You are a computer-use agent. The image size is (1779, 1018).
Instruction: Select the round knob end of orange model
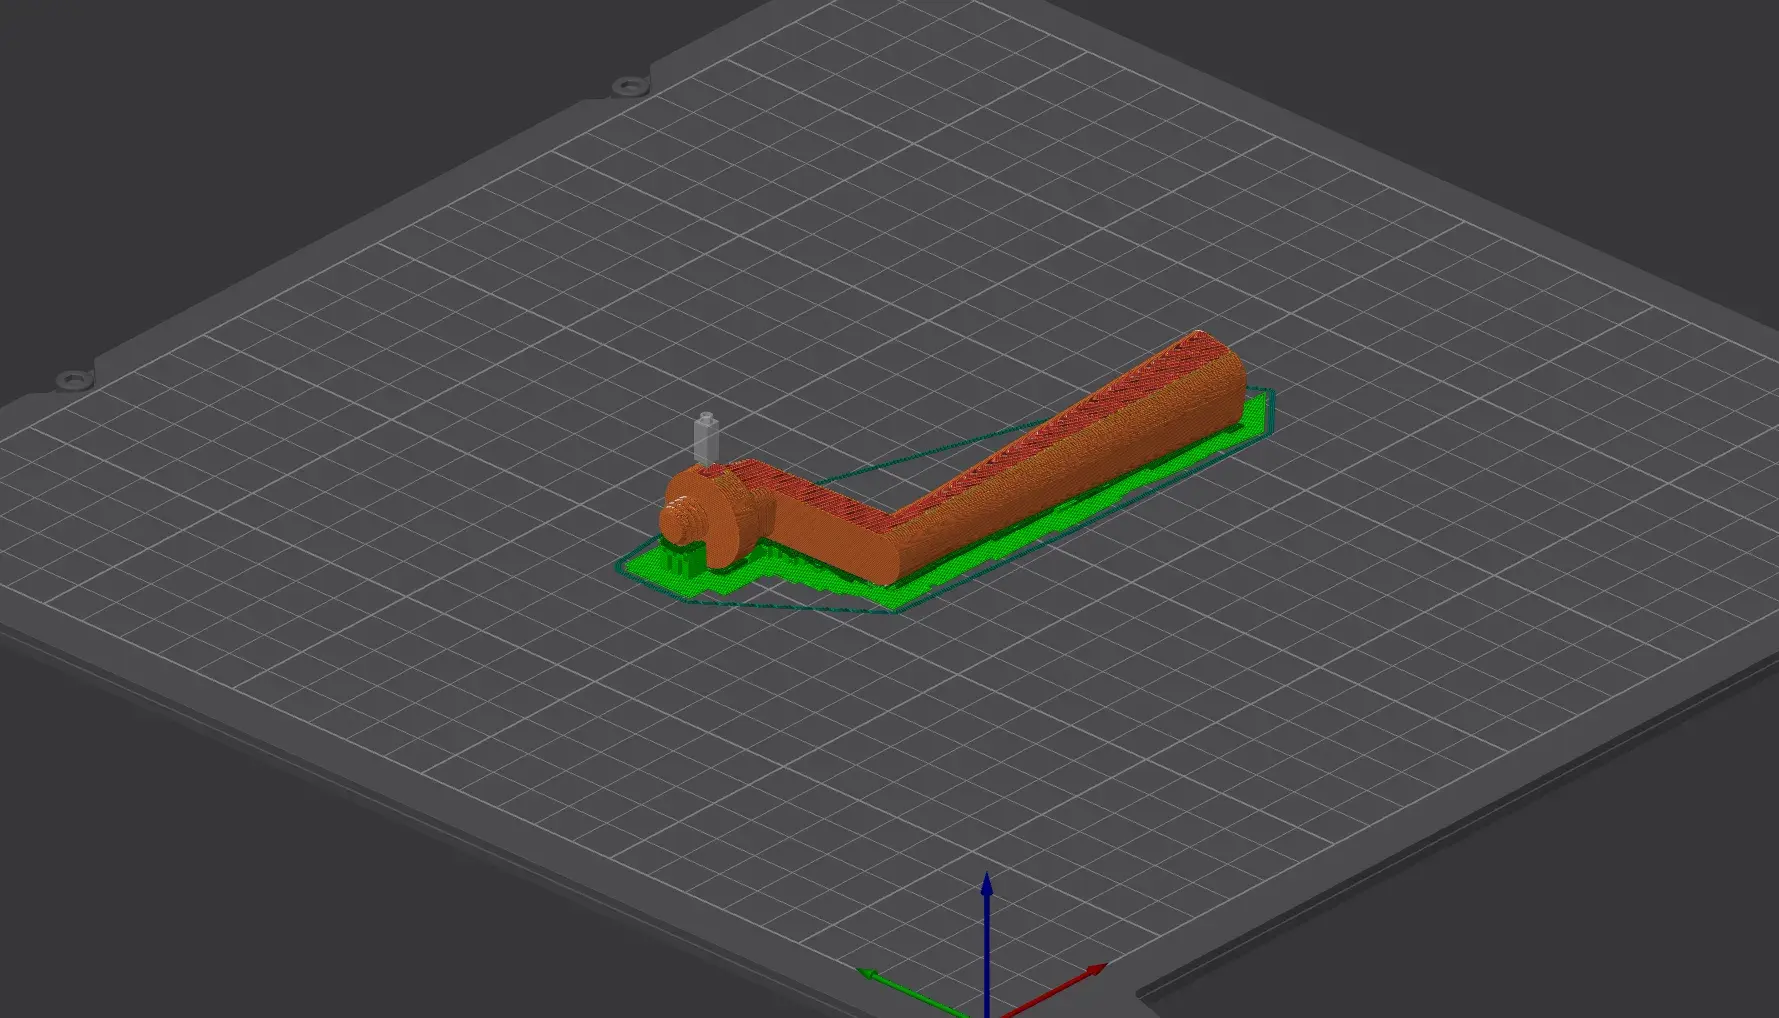pos(679,522)
